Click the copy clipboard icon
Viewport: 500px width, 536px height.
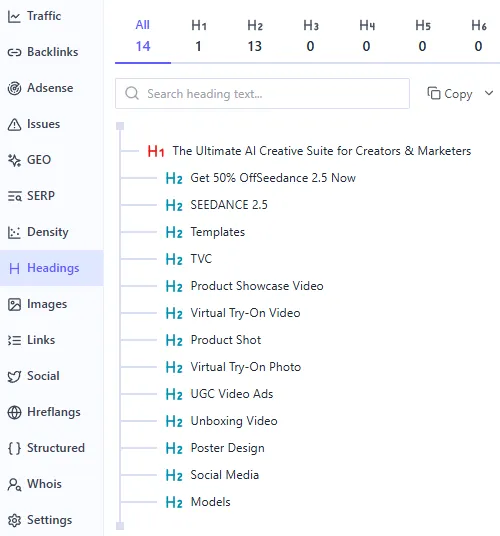coord(433,93)
